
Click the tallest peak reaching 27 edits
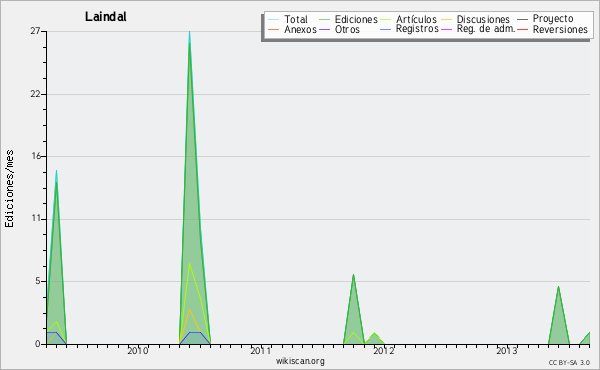tap(189, 32)
